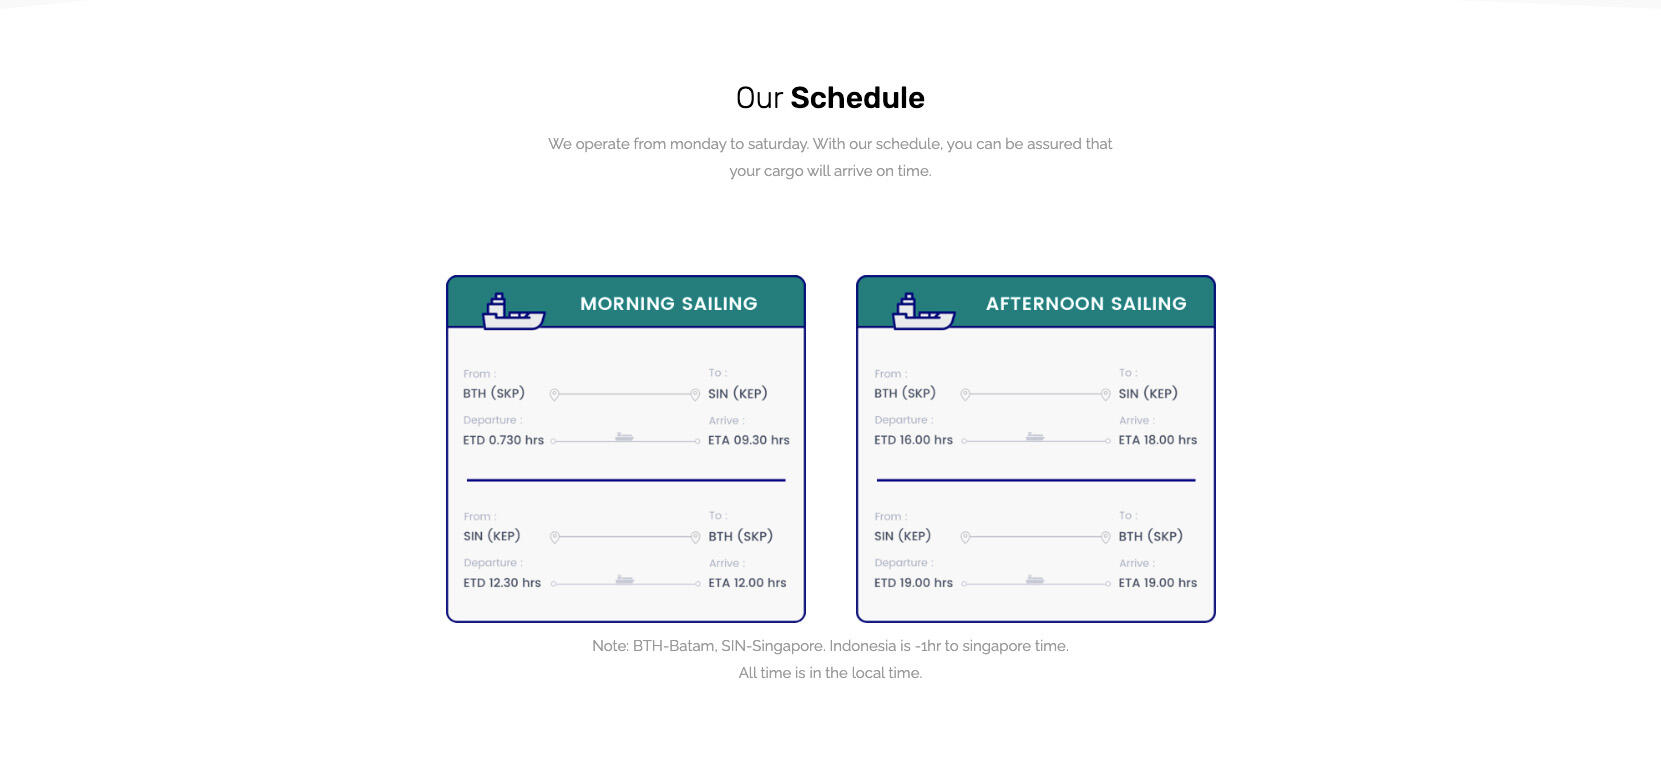
Task: Click origin pin beside SIN (KEP) in Morning Sailing
Action: pyautogui.click(x=554, y=538)
